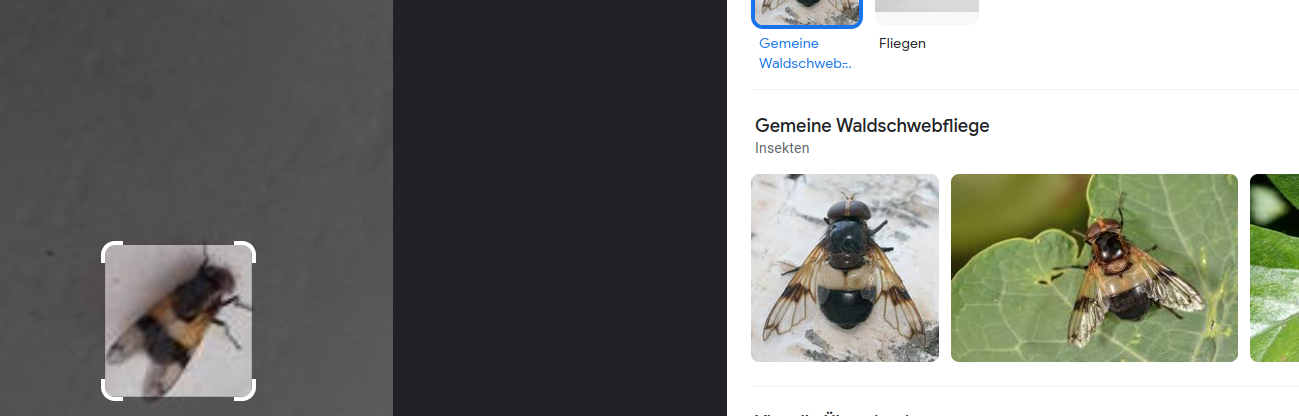
Task: Click the small dark speck on the wall
Action: click(52, 252)
